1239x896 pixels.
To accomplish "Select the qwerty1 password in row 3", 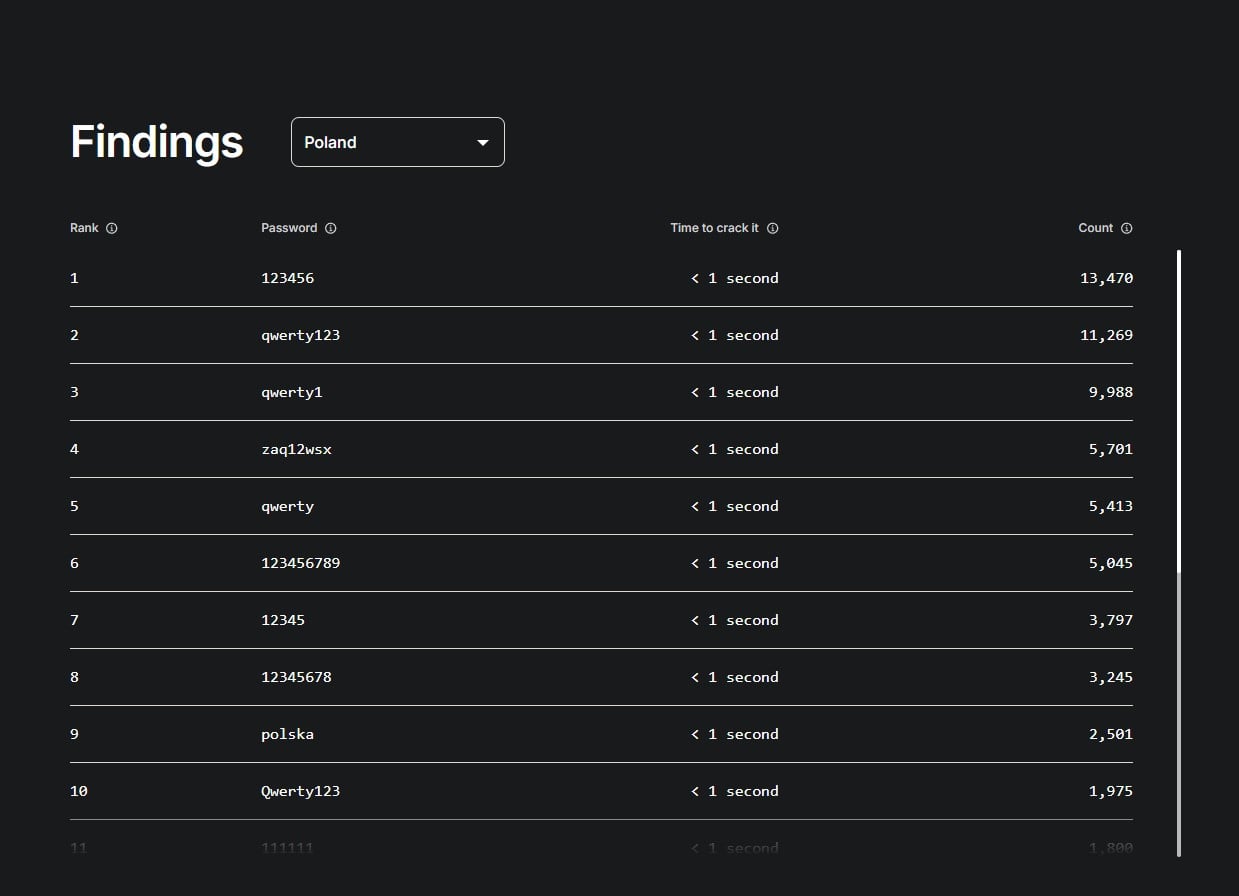I will pyautogui.click(x=291, y=392).
